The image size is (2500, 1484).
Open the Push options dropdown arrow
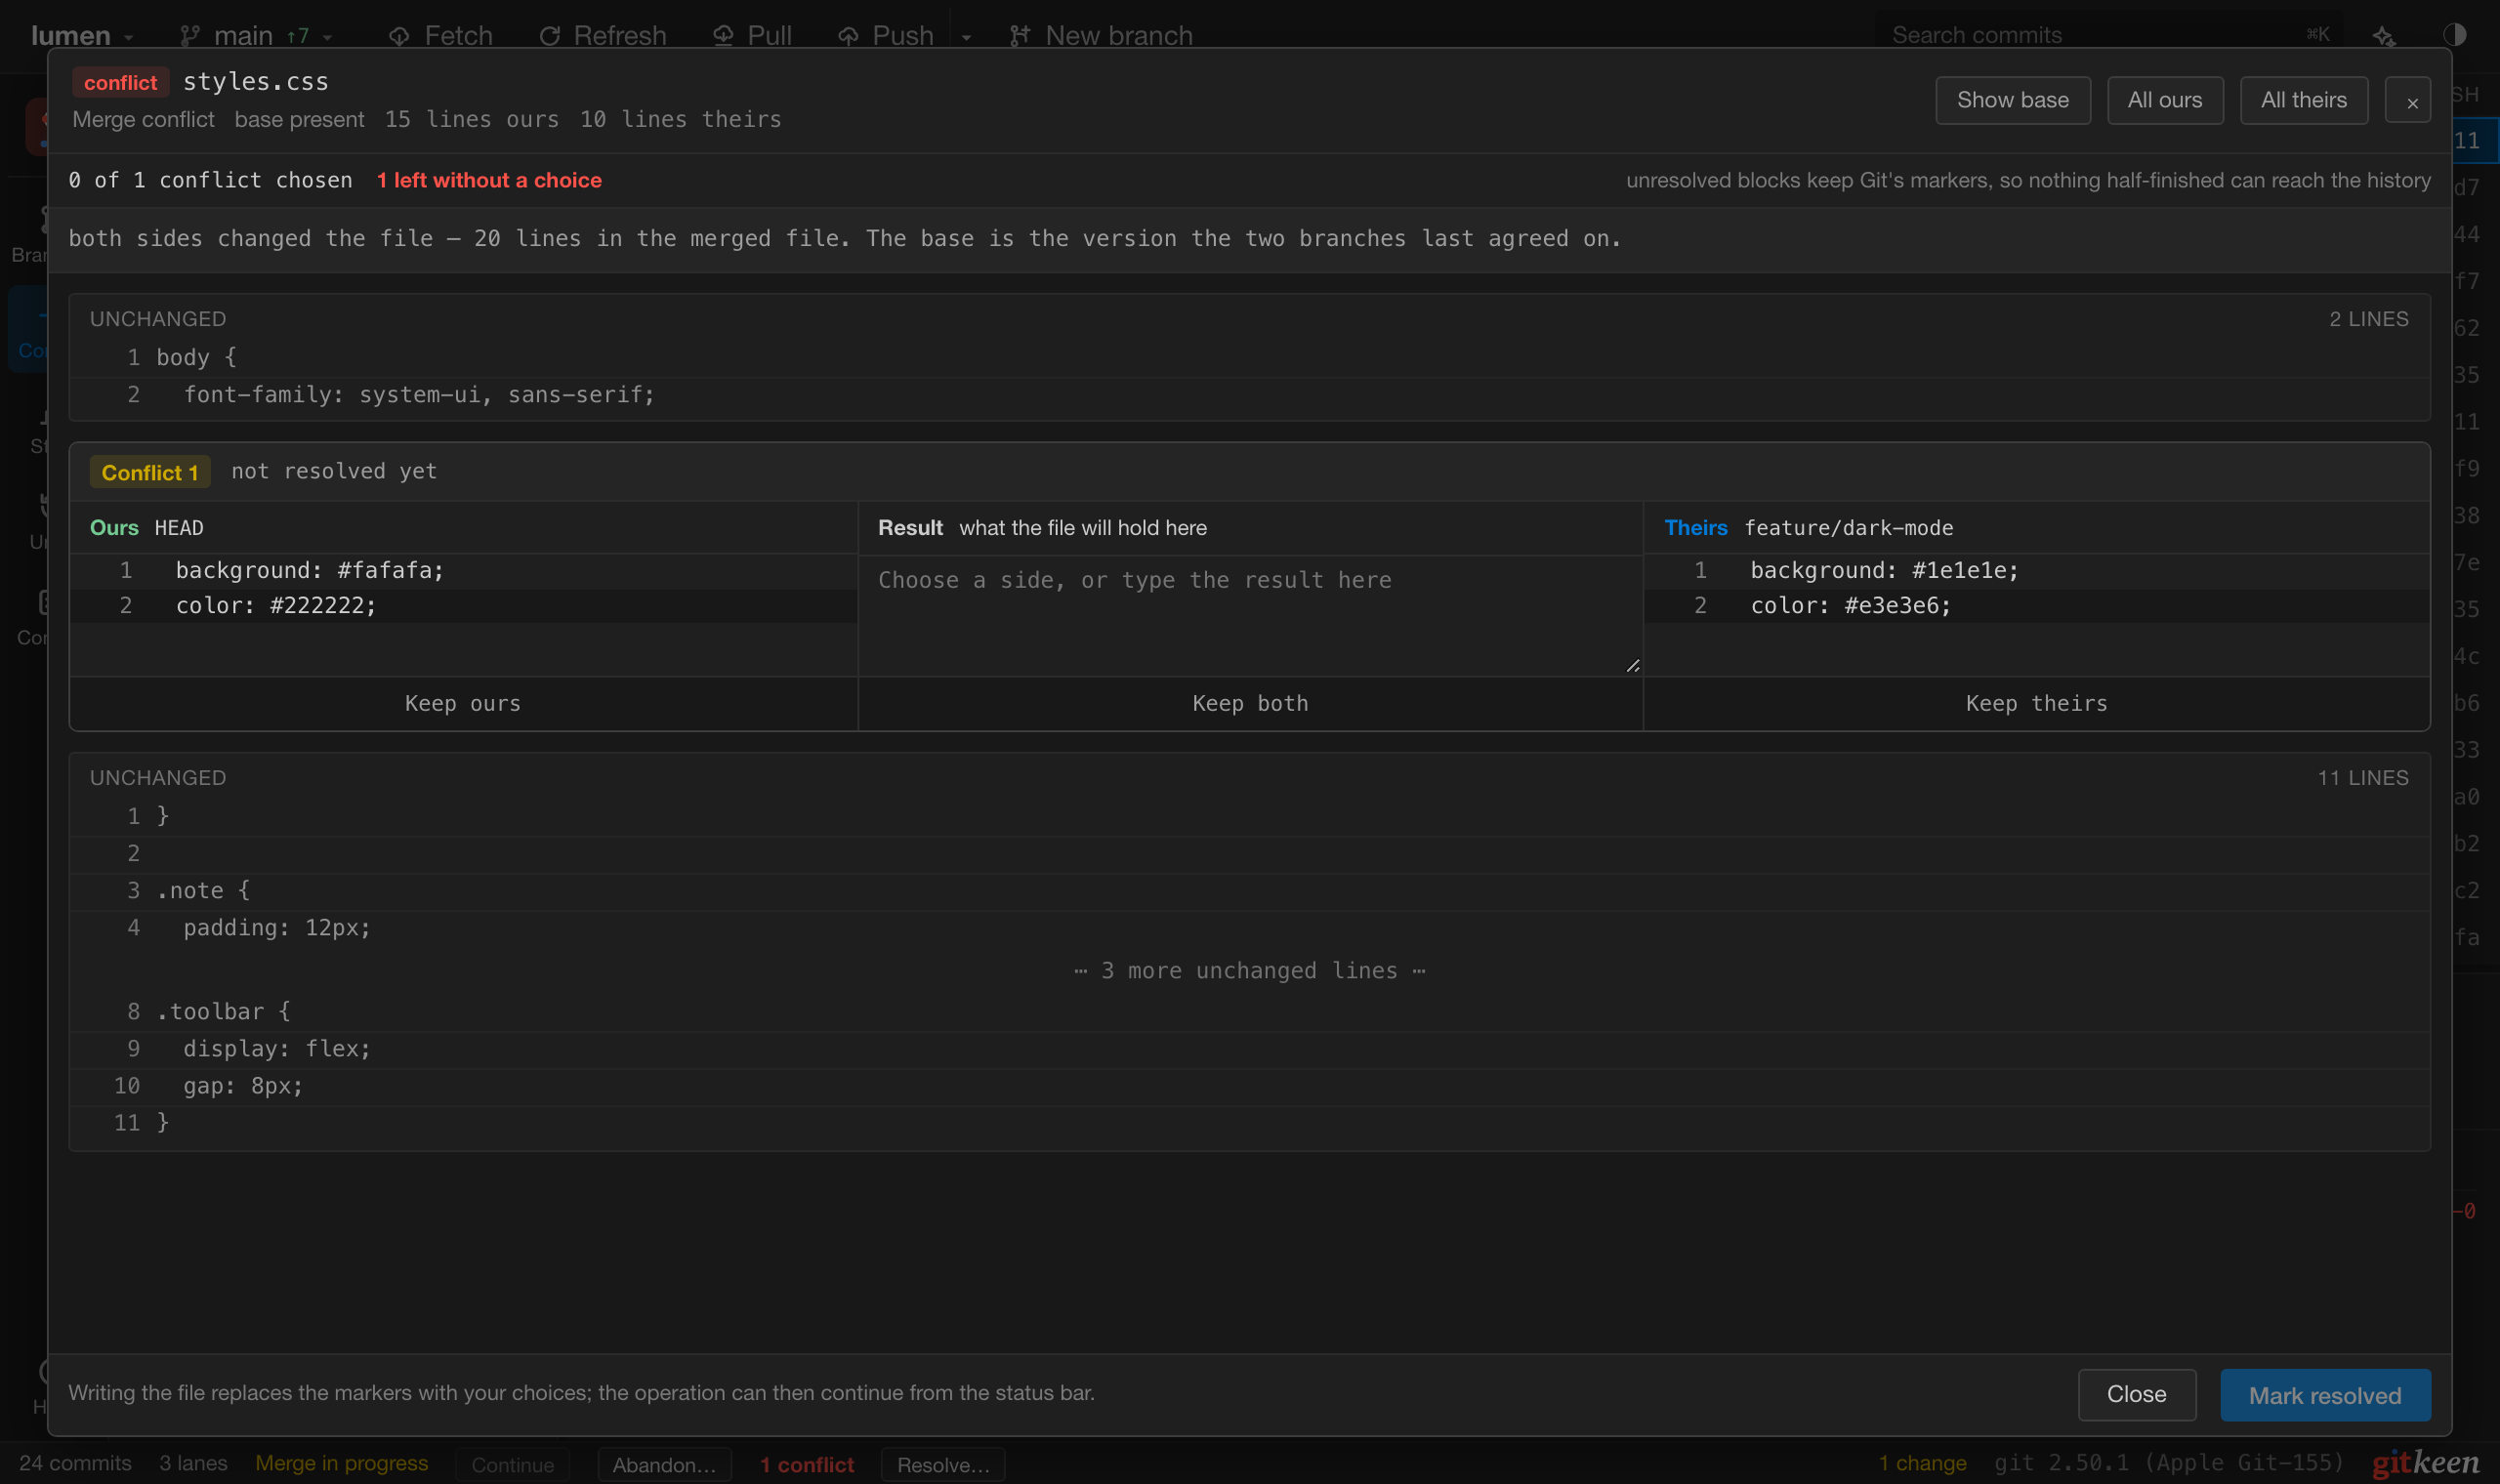966,37
